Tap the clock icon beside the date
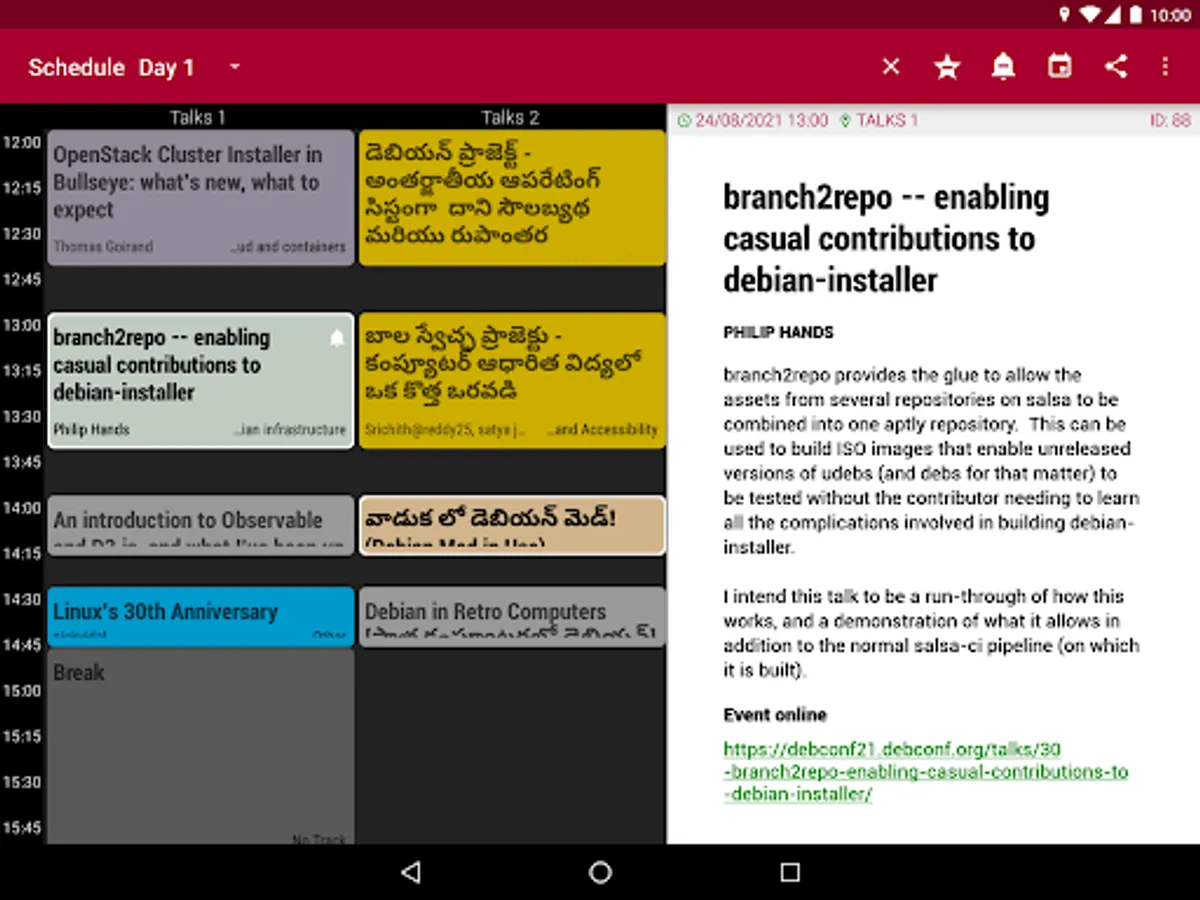 (x=684, y=120)
